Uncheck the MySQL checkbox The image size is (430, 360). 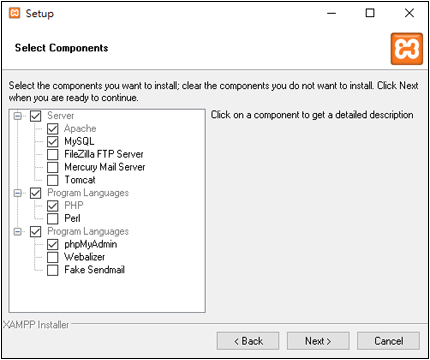[x=53, y=142]
